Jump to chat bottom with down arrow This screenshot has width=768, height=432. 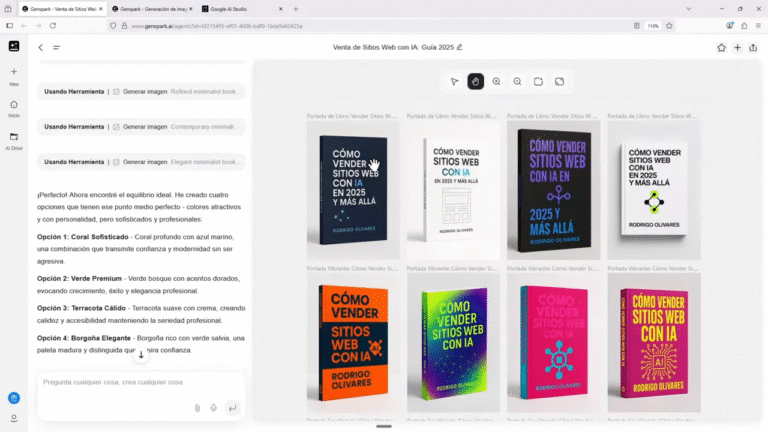point(141,355)
